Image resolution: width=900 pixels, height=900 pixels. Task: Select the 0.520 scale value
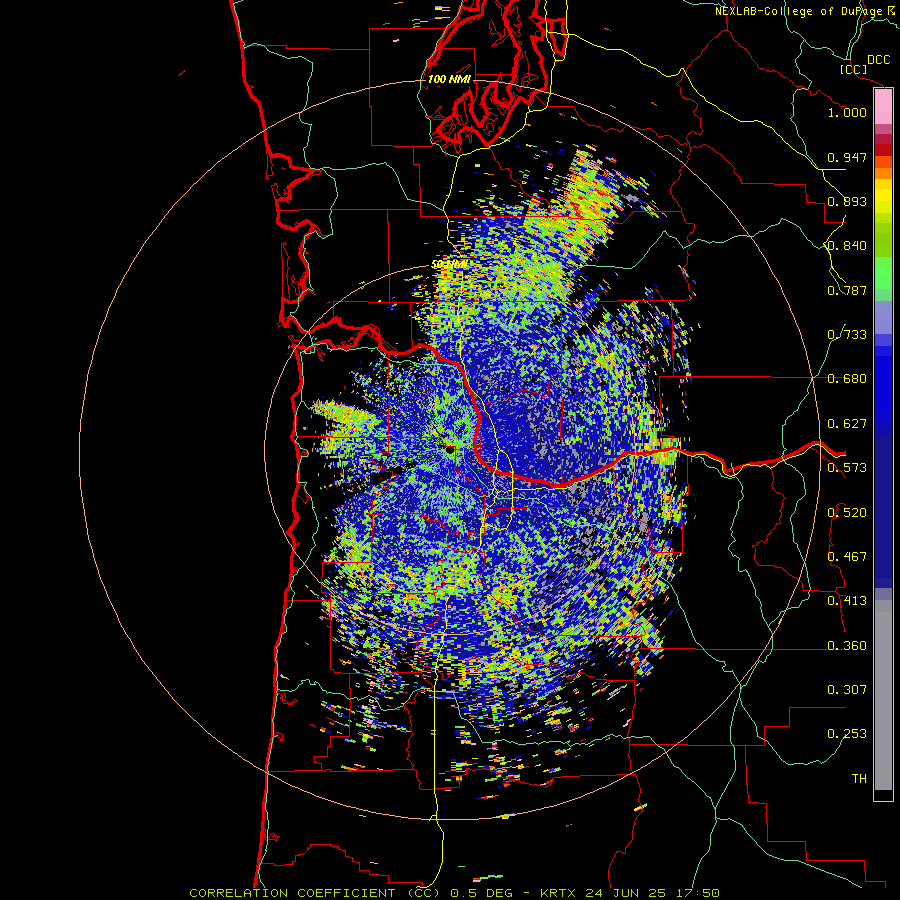point(847,513)
